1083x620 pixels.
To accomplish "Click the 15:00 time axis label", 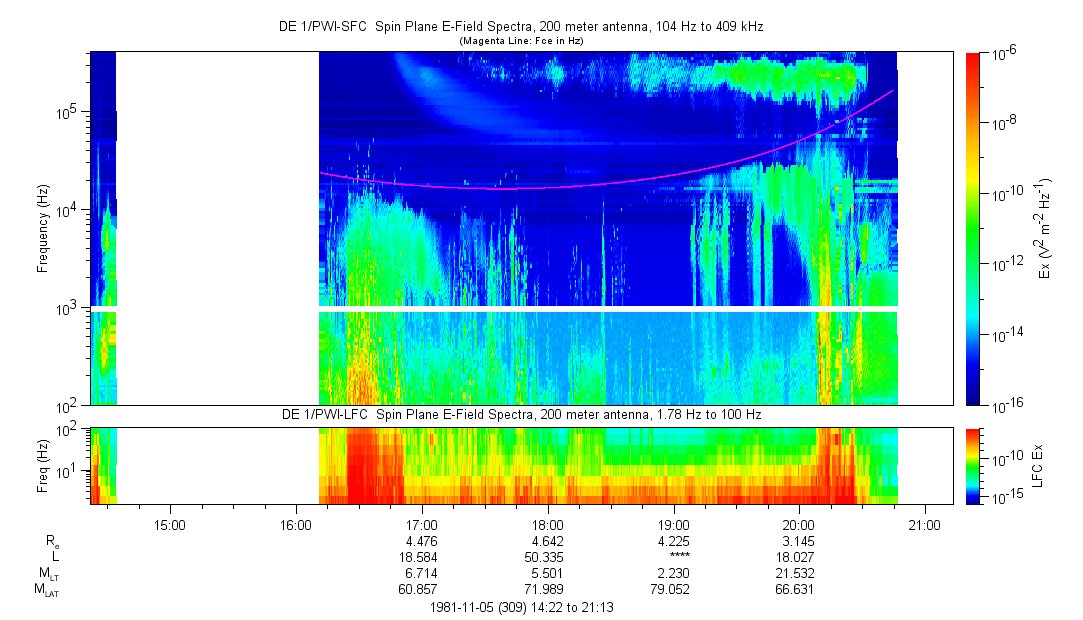I will (170, 524).
